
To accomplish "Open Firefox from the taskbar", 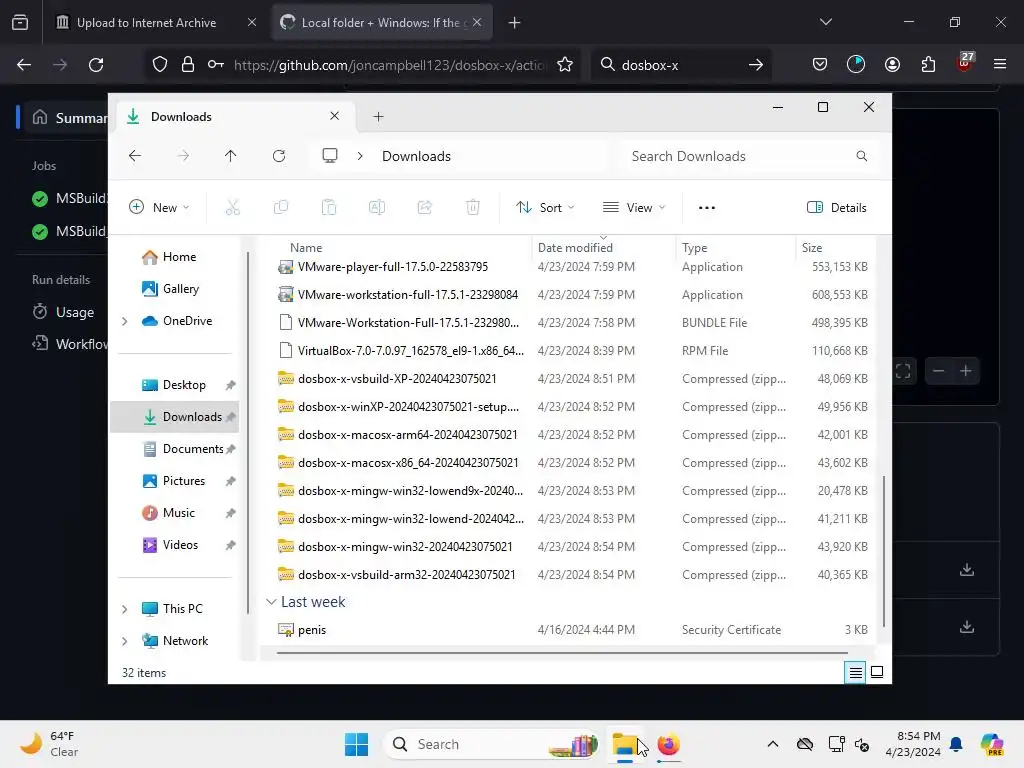I will click(x=668, y=744).
